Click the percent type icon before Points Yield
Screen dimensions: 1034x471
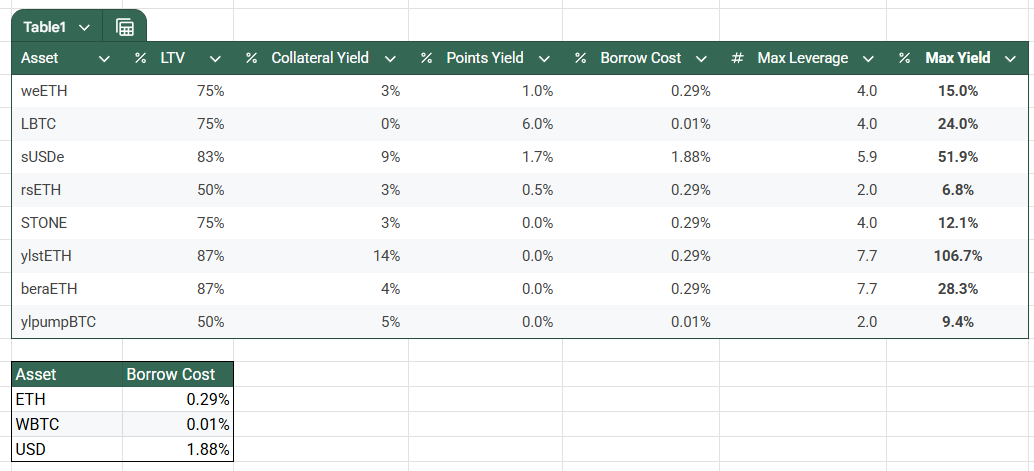click(x=427, y=58)
